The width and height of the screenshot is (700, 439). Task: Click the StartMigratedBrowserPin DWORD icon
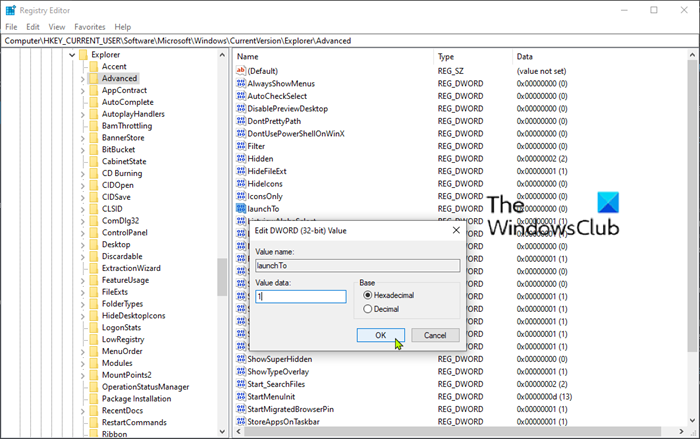(x=241, y=409)
